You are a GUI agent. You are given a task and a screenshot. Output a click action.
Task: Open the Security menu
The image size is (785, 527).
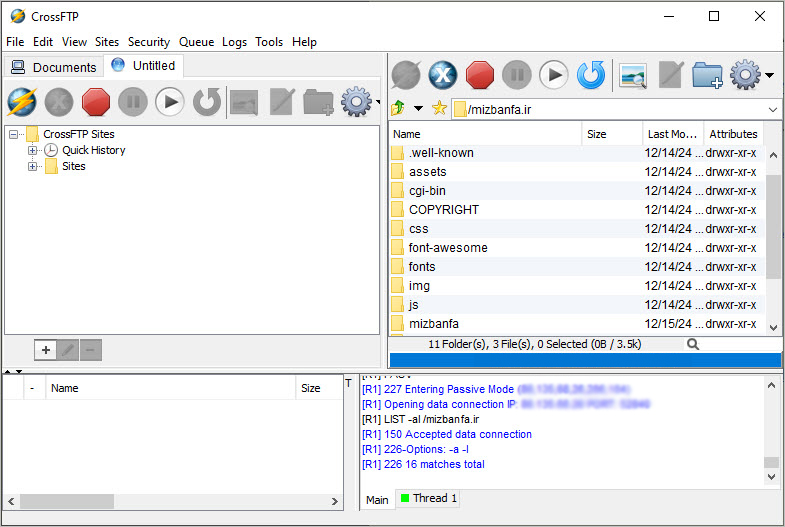[x=149, y=42]
